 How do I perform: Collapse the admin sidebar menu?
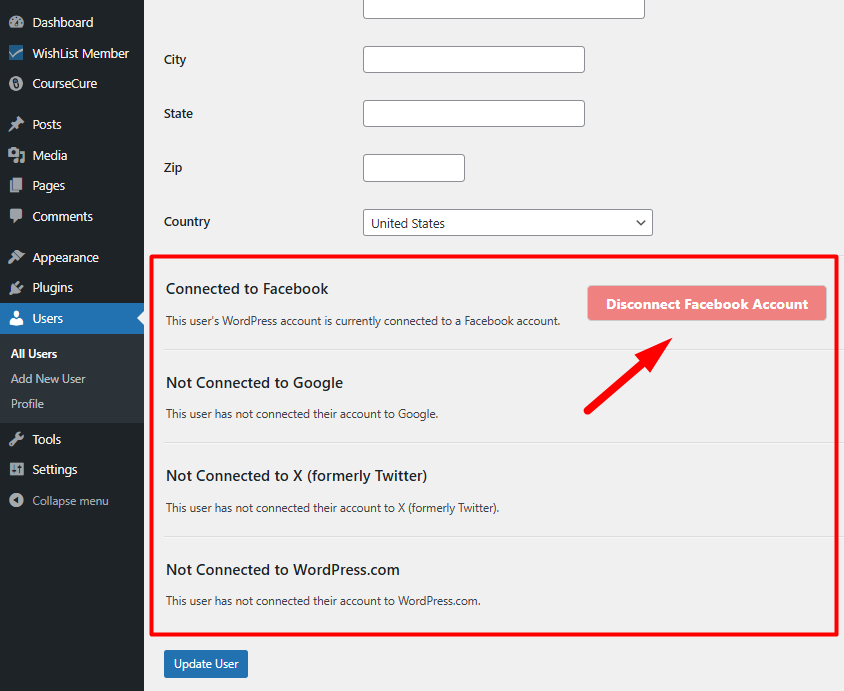70,501
